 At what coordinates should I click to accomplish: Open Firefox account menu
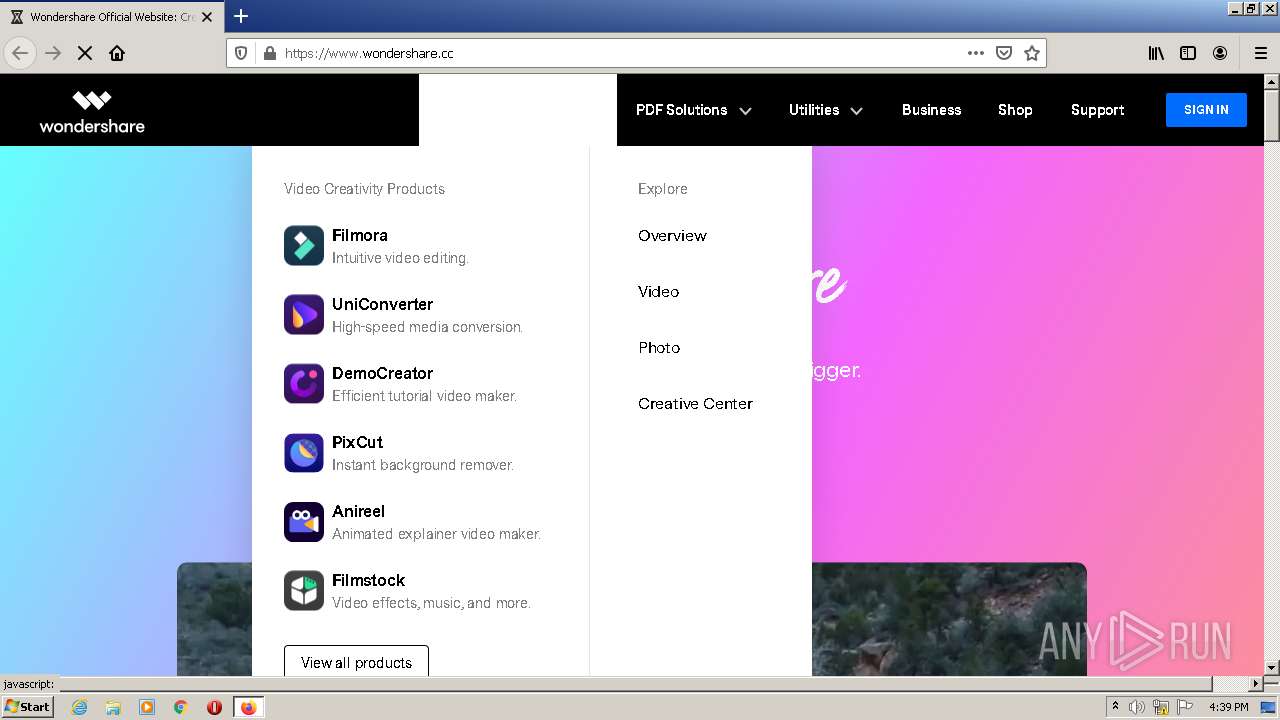[x=1220, y=53]
